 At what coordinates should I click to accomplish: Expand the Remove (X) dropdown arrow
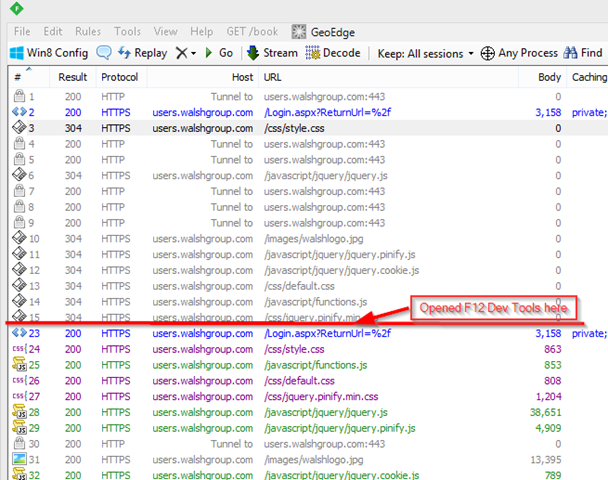tap(193, 53)
